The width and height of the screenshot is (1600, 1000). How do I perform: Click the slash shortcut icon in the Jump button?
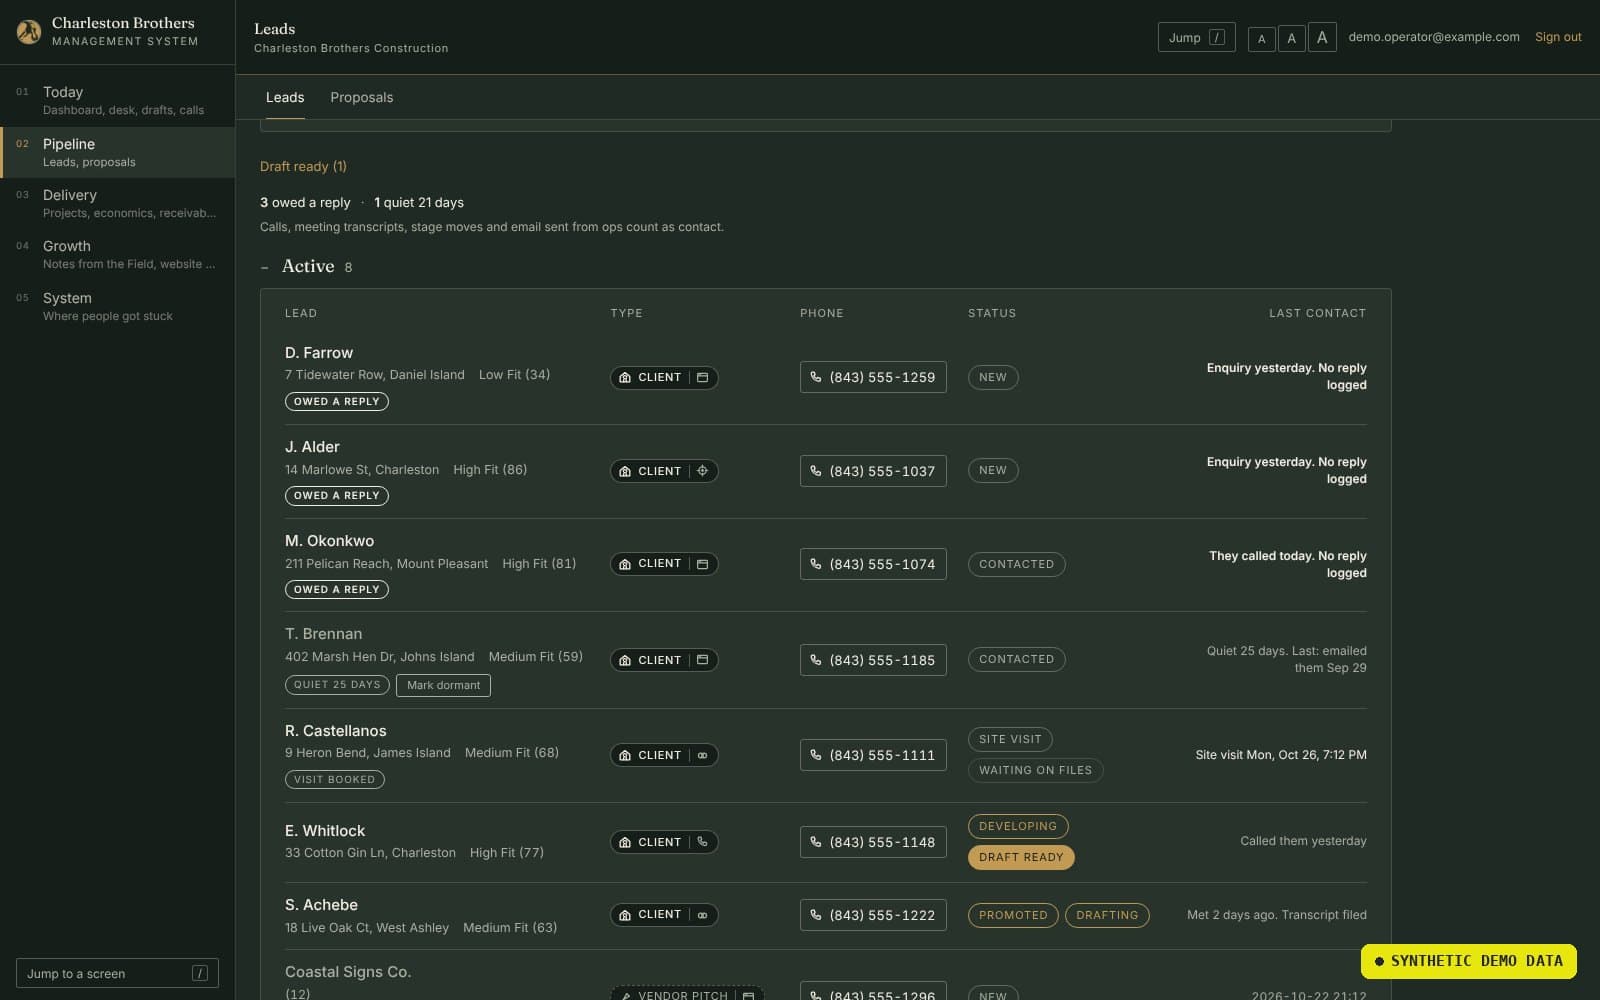(1217, 37)
